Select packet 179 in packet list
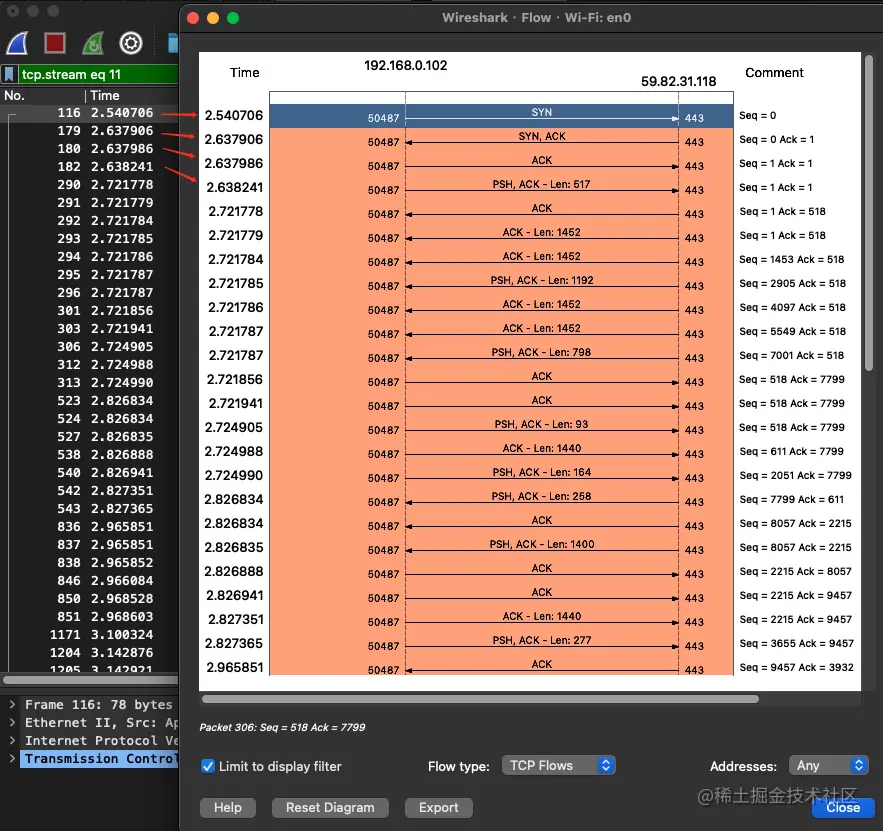Viewport: 883px width, 831px height. click(x=90, y=131)
